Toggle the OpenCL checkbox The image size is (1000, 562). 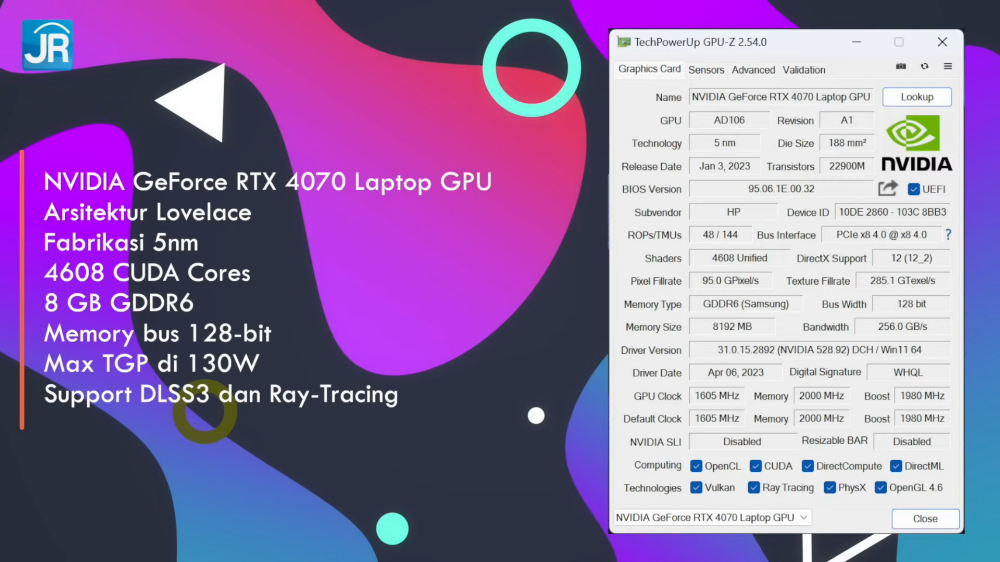(696, 466)
